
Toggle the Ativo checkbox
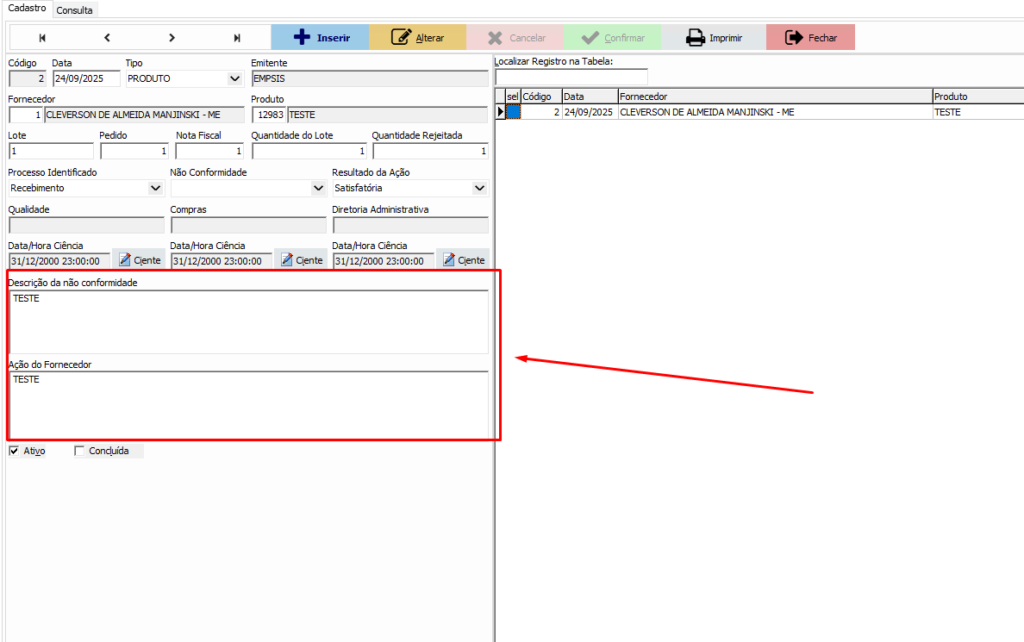coord(14,451)
